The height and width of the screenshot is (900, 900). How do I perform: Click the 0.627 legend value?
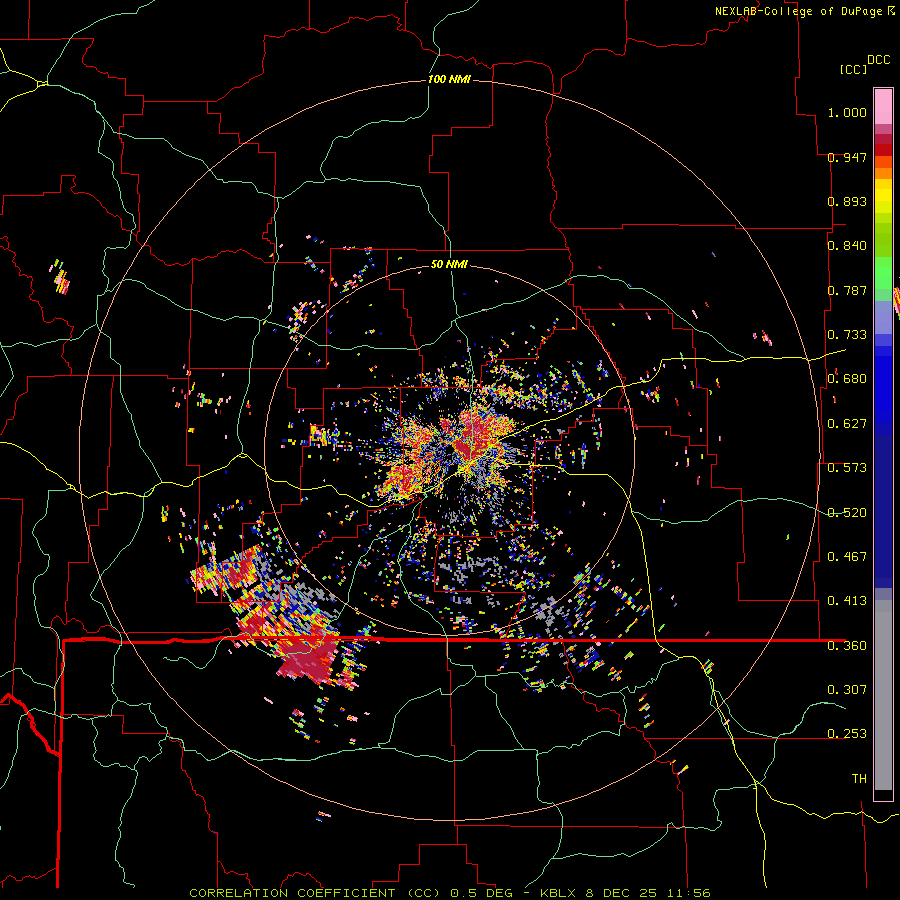tap(847, 424)
